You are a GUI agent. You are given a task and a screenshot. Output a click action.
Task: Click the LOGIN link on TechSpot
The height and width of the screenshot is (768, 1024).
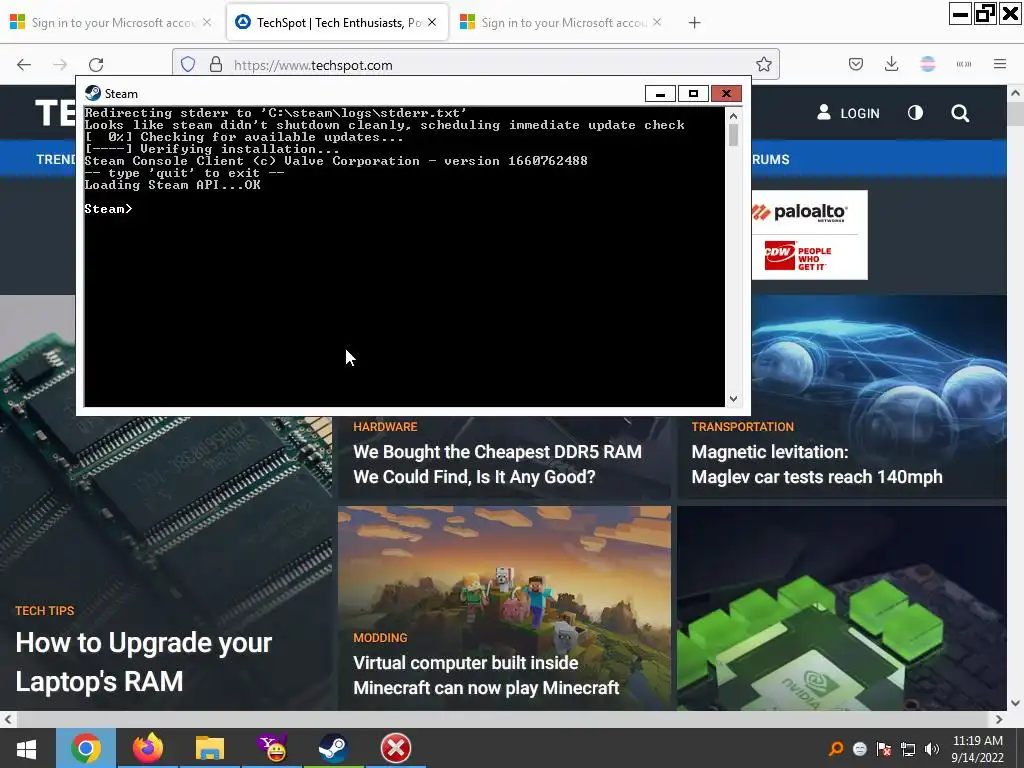(848, 113)
